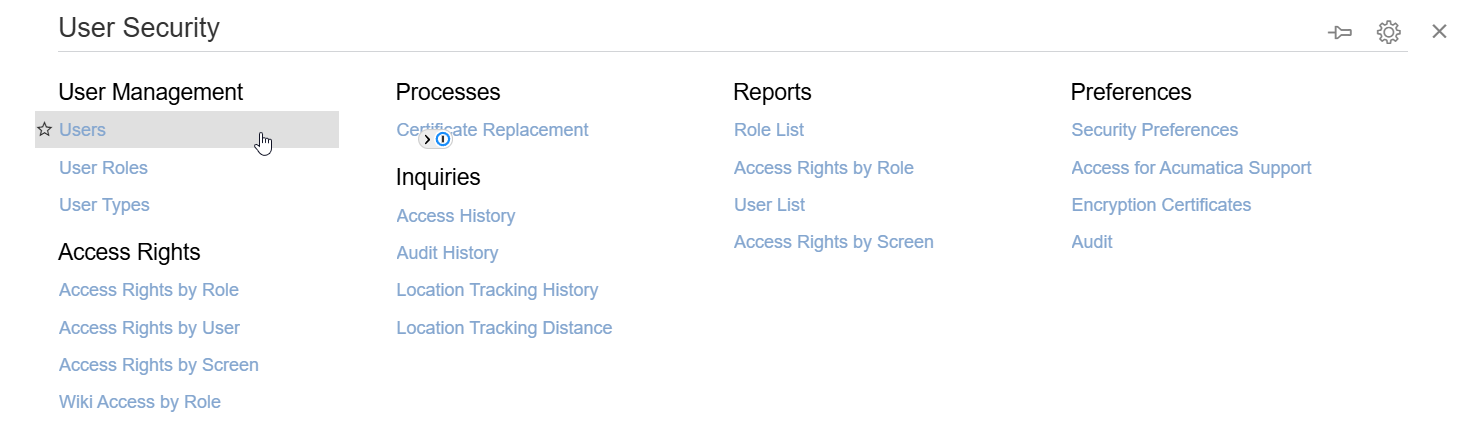Open menu settings gear icon
Viewport: 1459px width, 436px height.
click(x=1388, y=32)
